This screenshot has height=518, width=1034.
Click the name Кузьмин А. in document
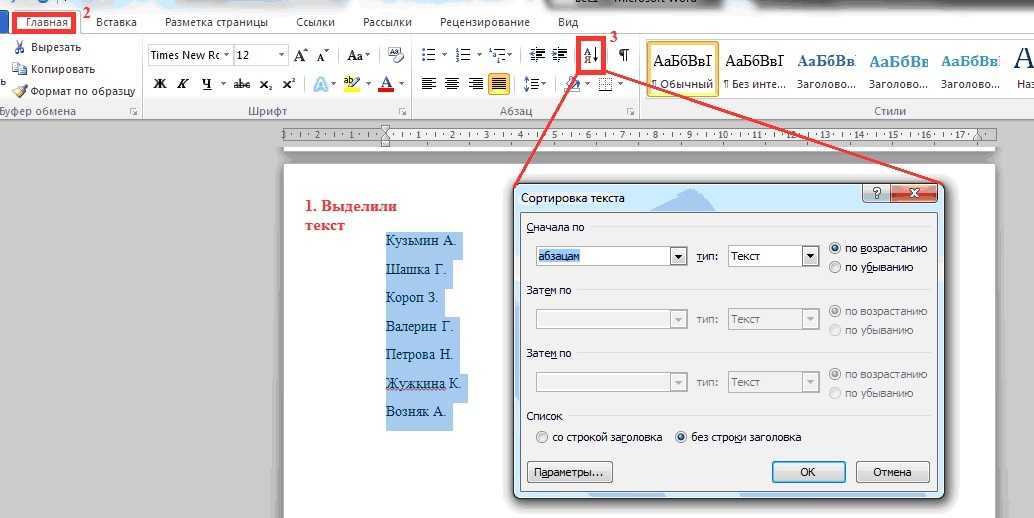point(421,241)
